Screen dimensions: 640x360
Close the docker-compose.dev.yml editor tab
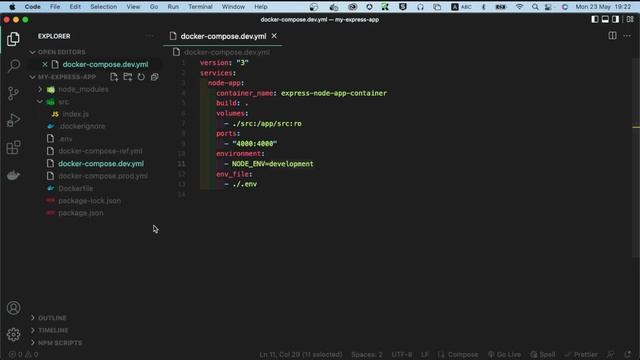[274, 36]
